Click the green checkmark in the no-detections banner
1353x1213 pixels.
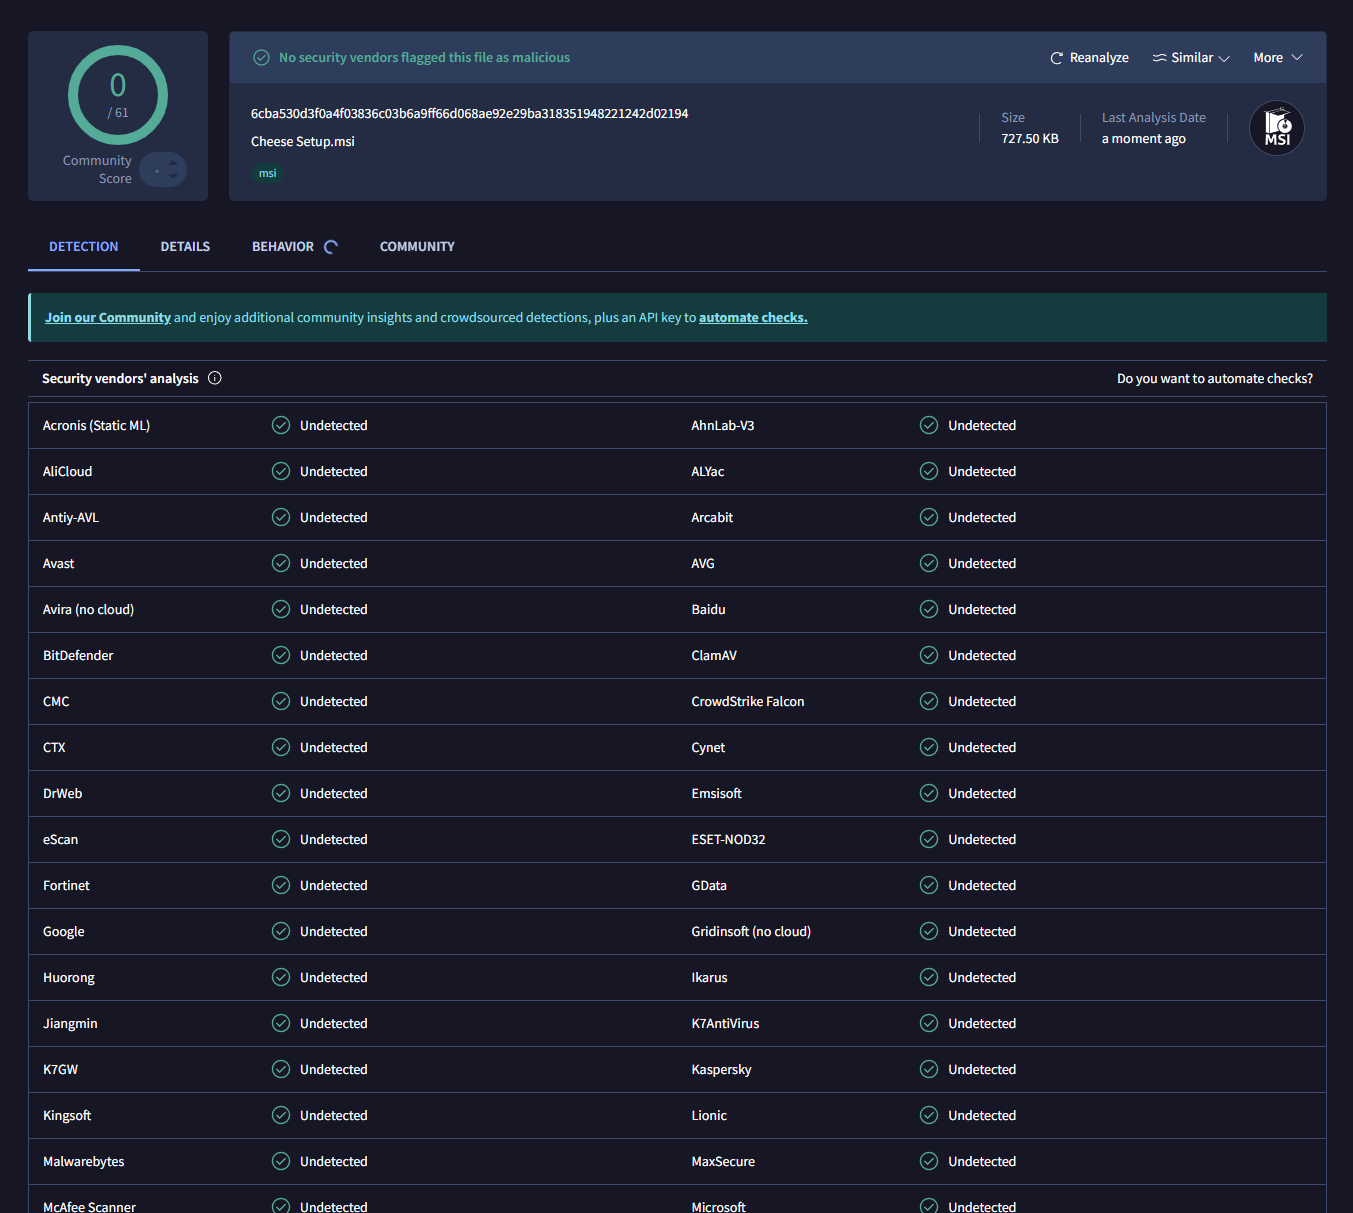click(261, 58)
